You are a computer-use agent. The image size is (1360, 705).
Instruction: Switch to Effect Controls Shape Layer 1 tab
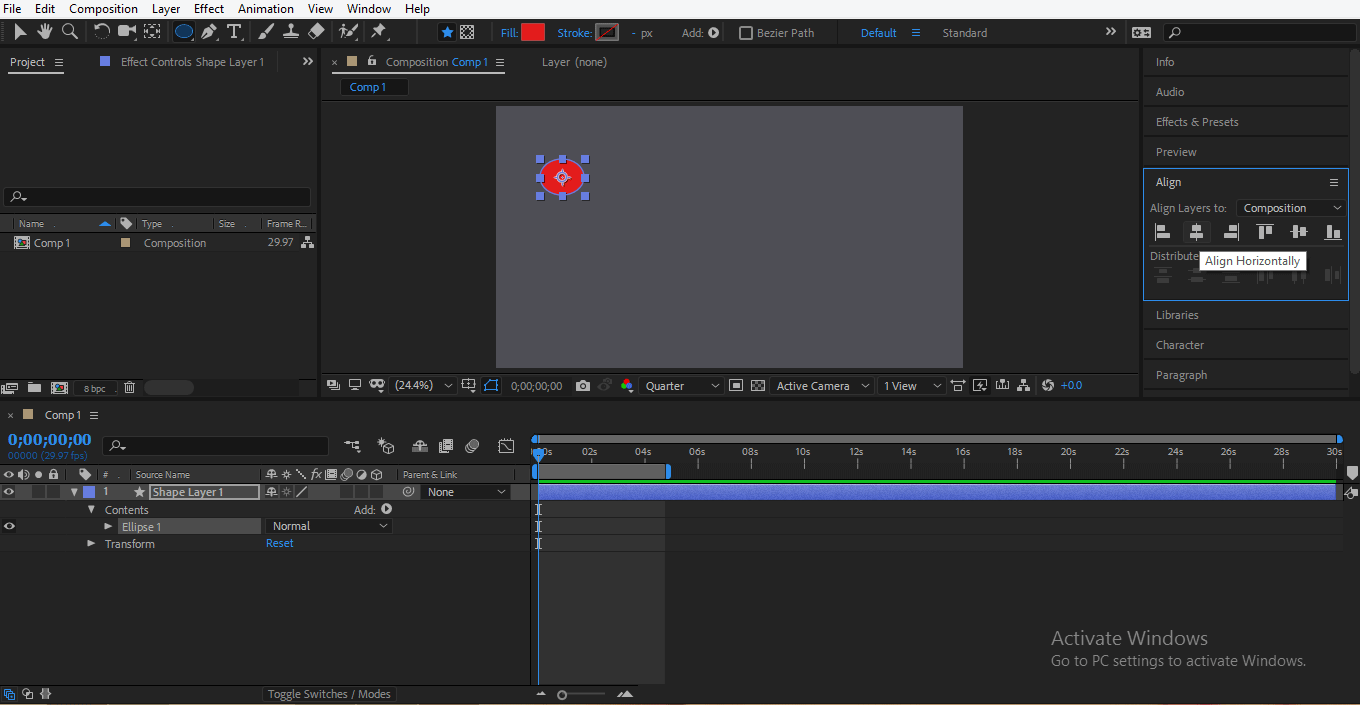pos(192,62)
